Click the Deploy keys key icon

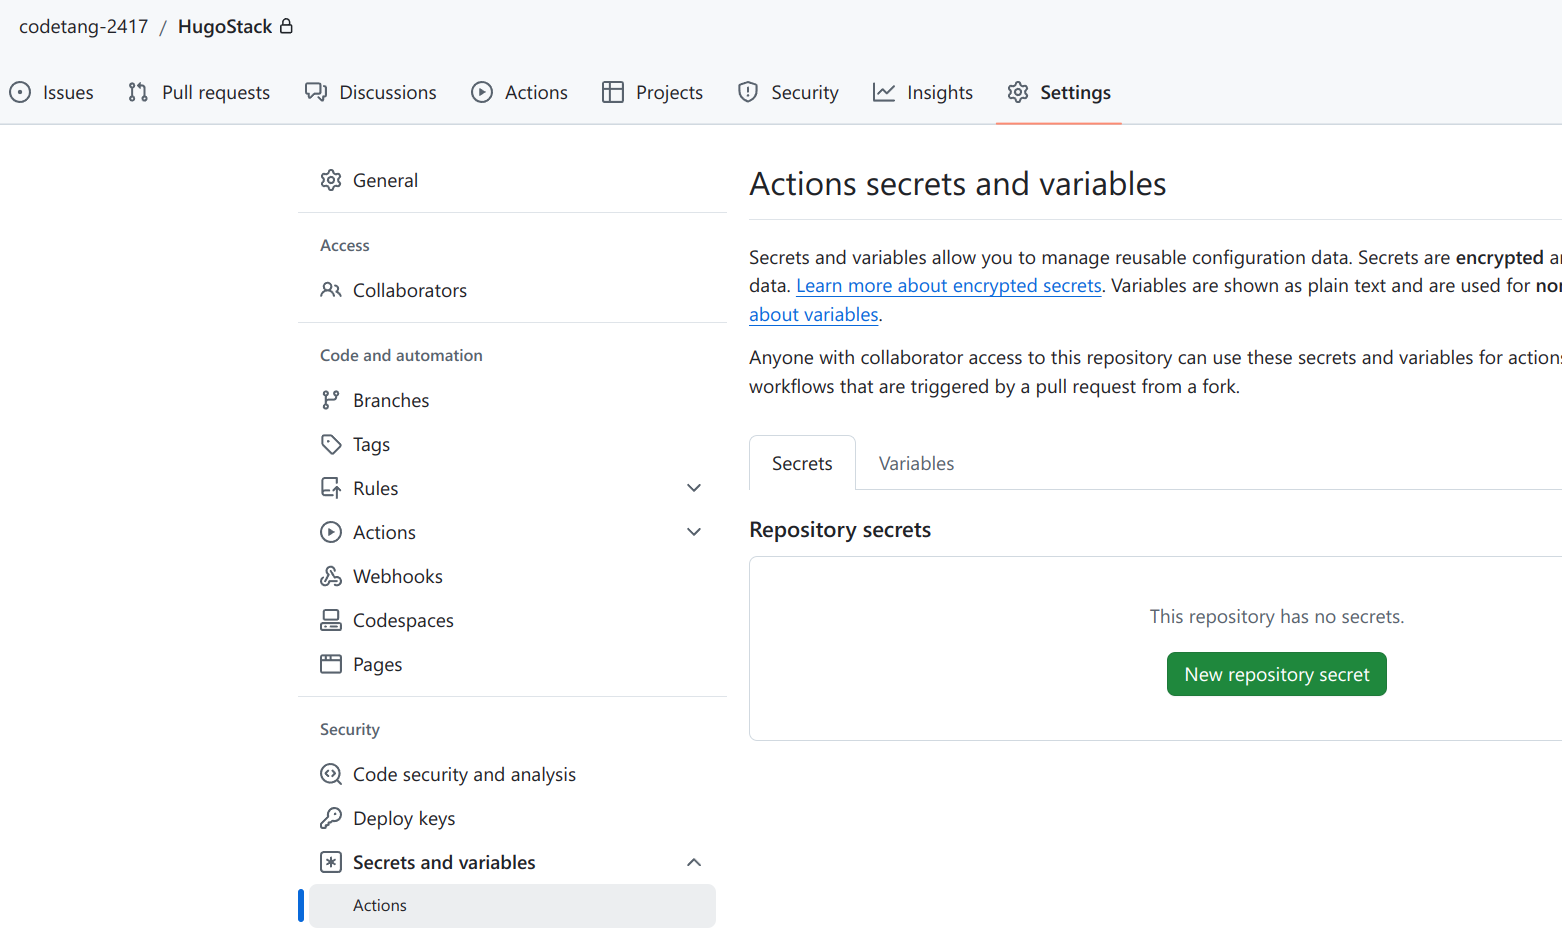click(x=331, y=819)
